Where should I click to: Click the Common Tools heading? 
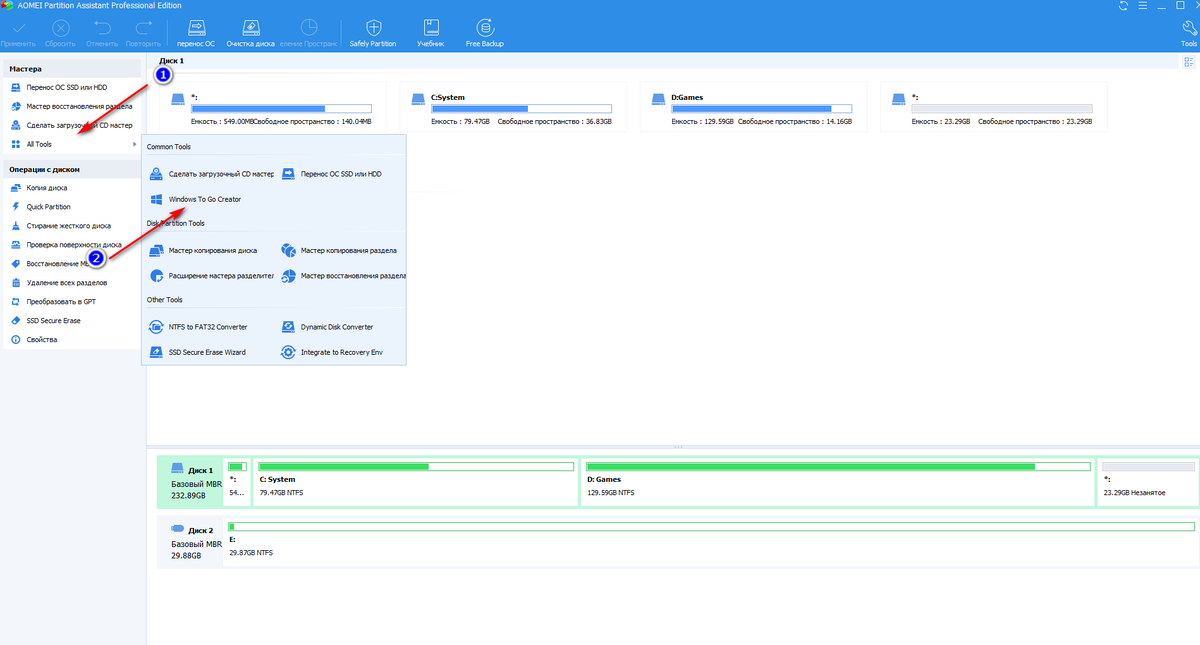point(169,147)
